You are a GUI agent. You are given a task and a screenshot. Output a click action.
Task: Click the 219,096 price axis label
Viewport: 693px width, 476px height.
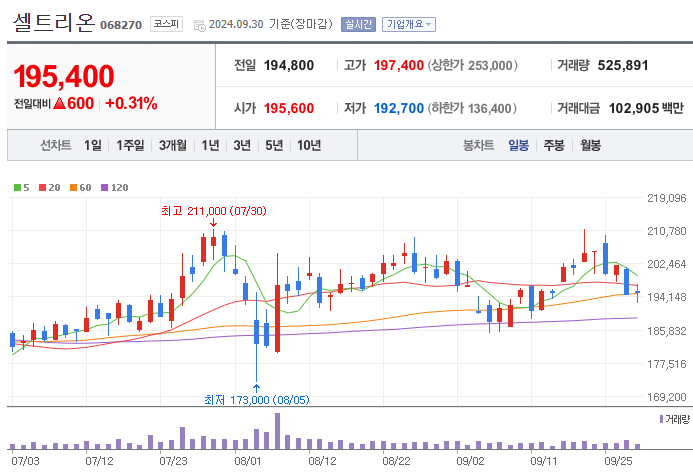[666, 198]
